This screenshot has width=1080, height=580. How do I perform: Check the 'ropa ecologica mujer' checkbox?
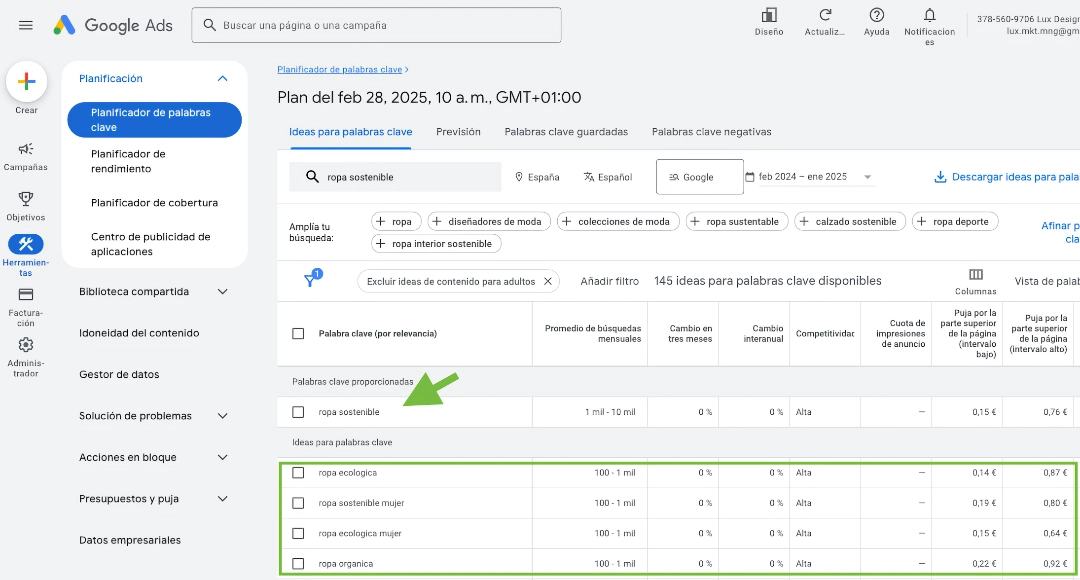pyautogui.click(x=298, y=533)
